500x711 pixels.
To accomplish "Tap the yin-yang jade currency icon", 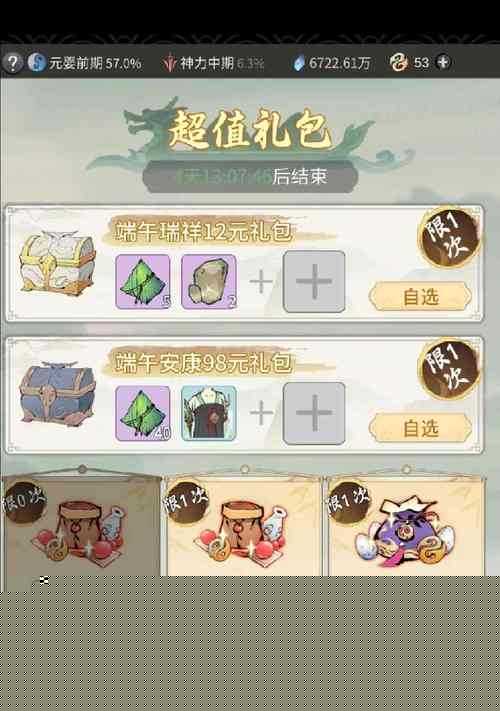I will [x=399, y=63].
